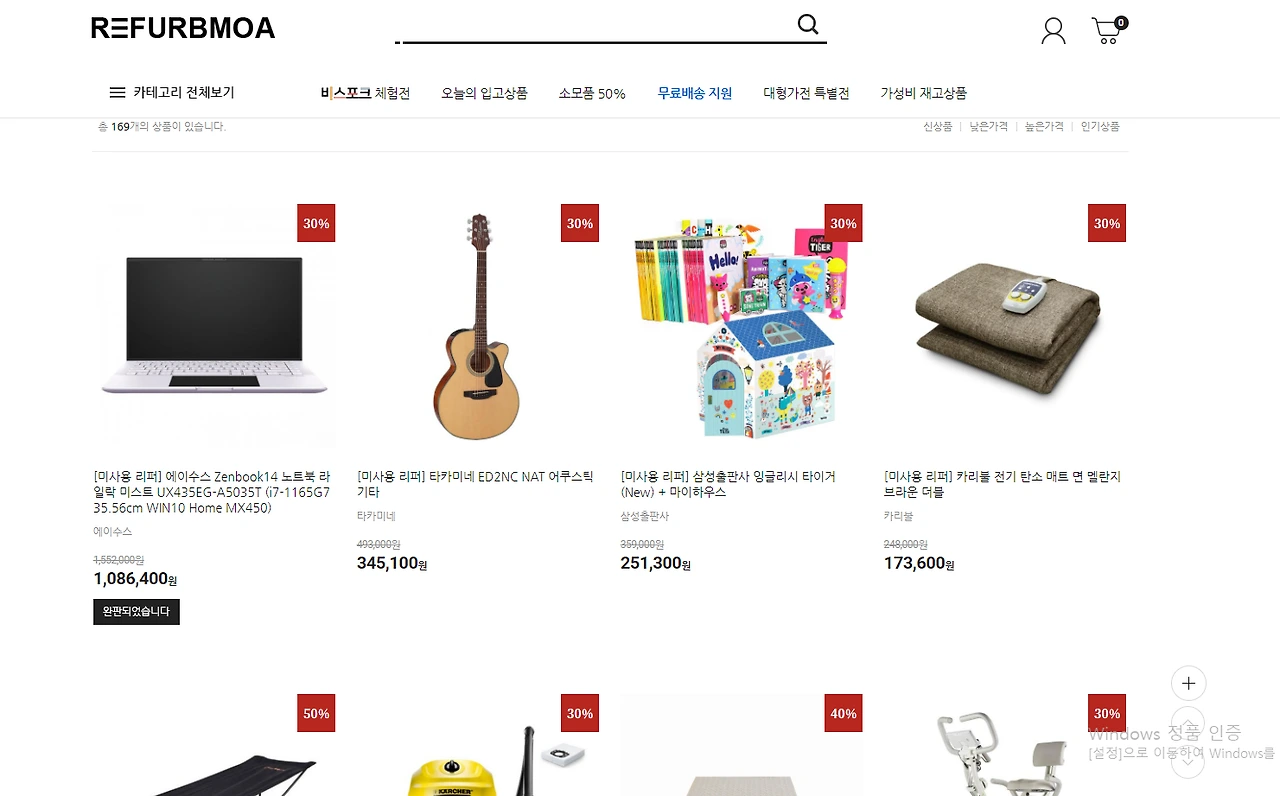Go to 소모품 50% section

click(592, 93)
